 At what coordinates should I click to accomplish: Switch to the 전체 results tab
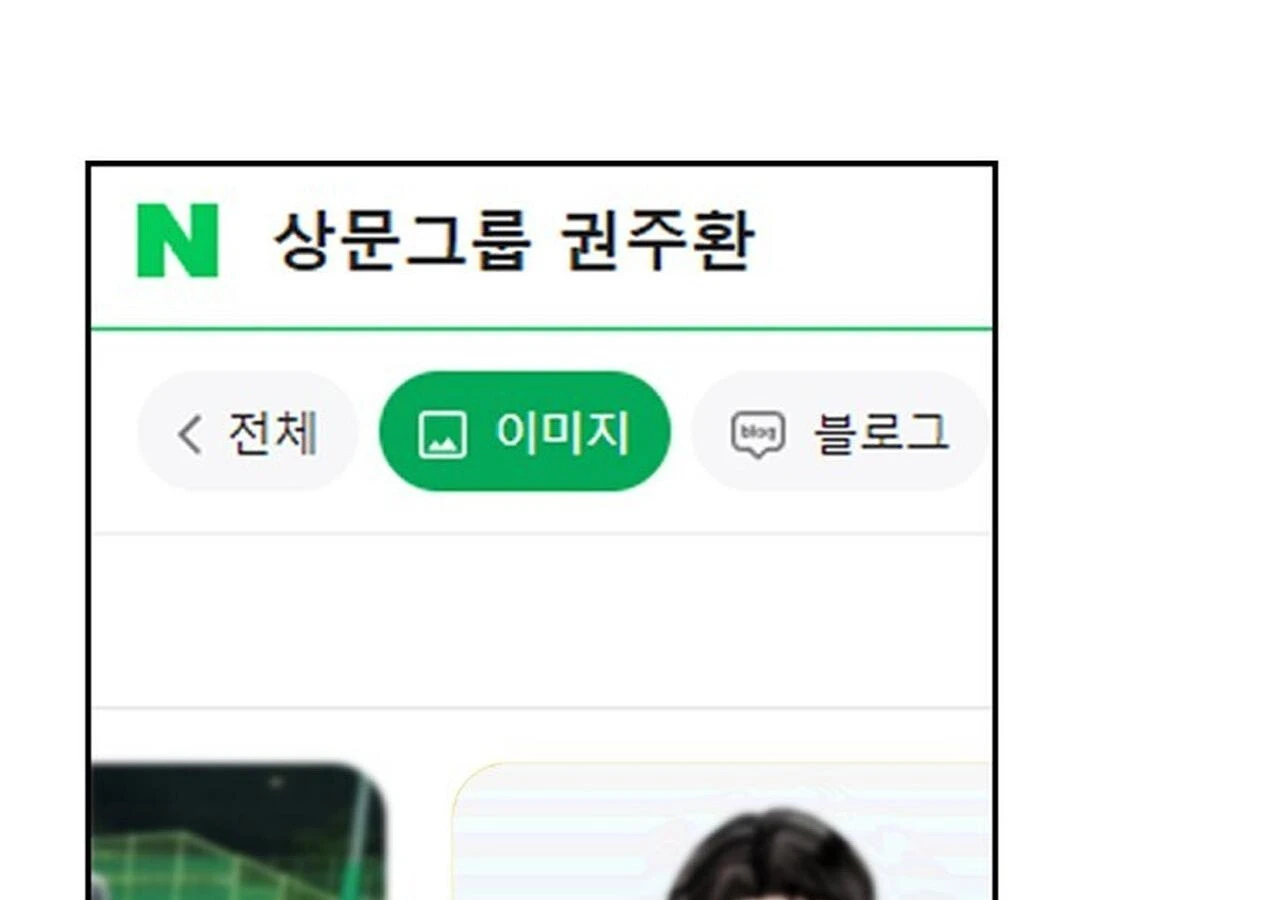[x=247, y=431]
